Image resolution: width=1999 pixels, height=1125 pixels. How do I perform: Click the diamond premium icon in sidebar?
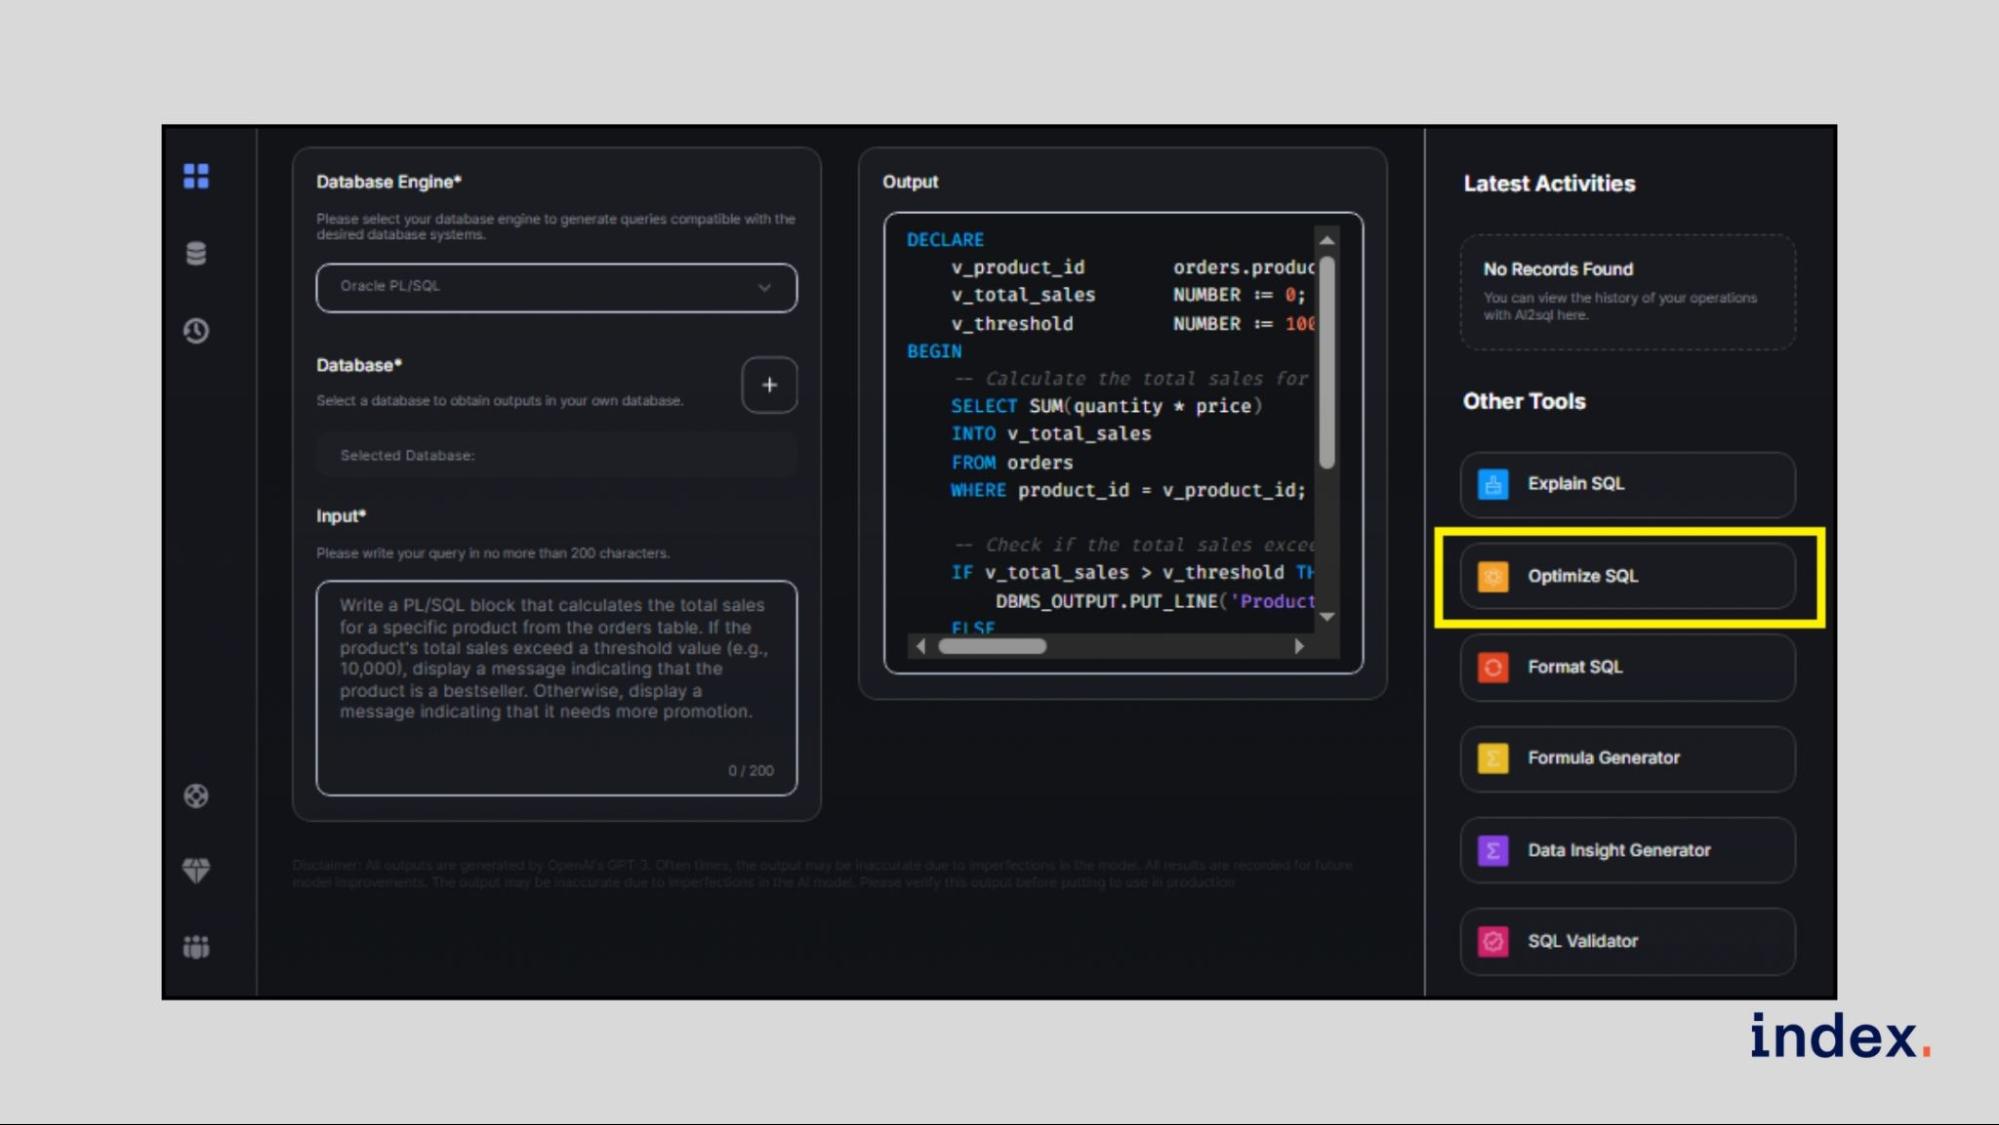[x=196, y=870]
